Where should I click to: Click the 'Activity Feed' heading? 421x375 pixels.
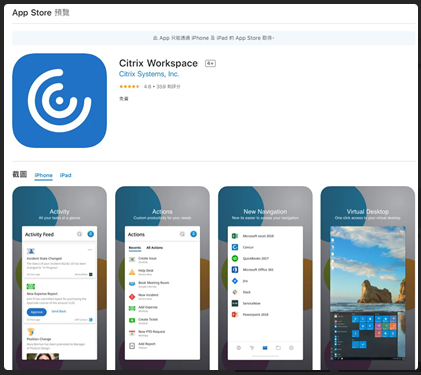tap(39, 234)
